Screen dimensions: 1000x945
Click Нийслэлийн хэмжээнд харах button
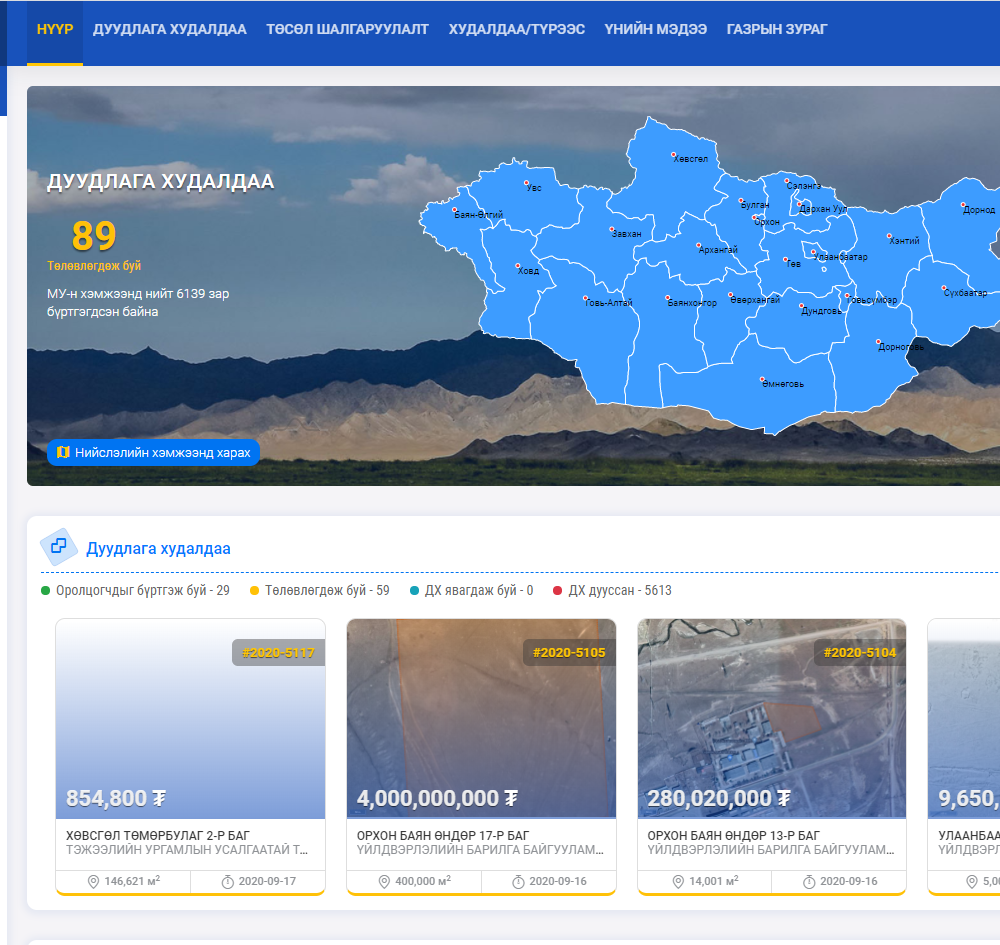click(x=154, y=453)
